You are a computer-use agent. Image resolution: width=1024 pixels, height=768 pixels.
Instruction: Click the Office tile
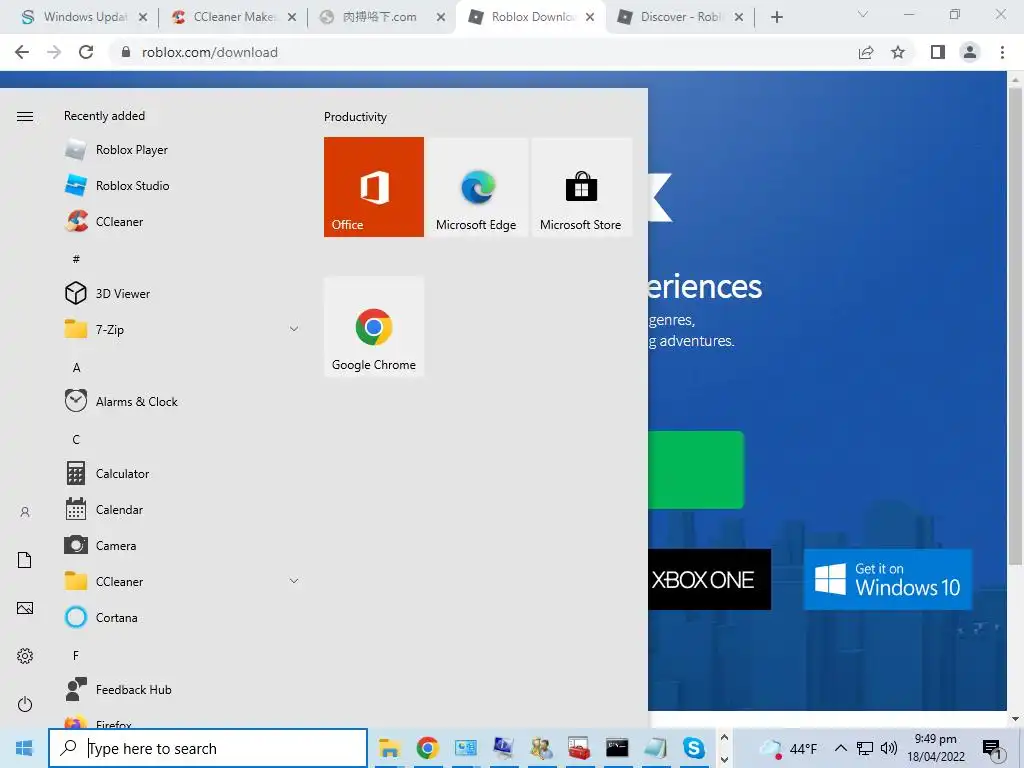coord(374,187)
